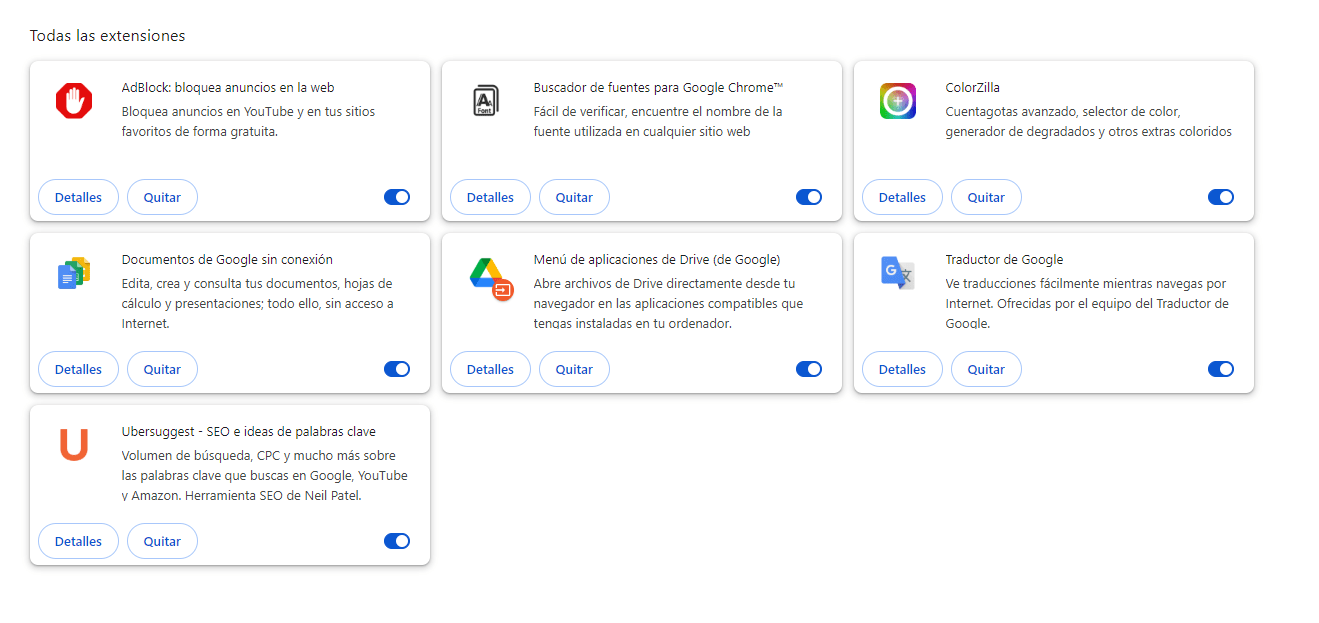This screenshot has width=1319, height=623.
Task: Click the description starting "Volumen de búsqueda, CPC"
Action: pyautogui.click(x=265, y=475)
